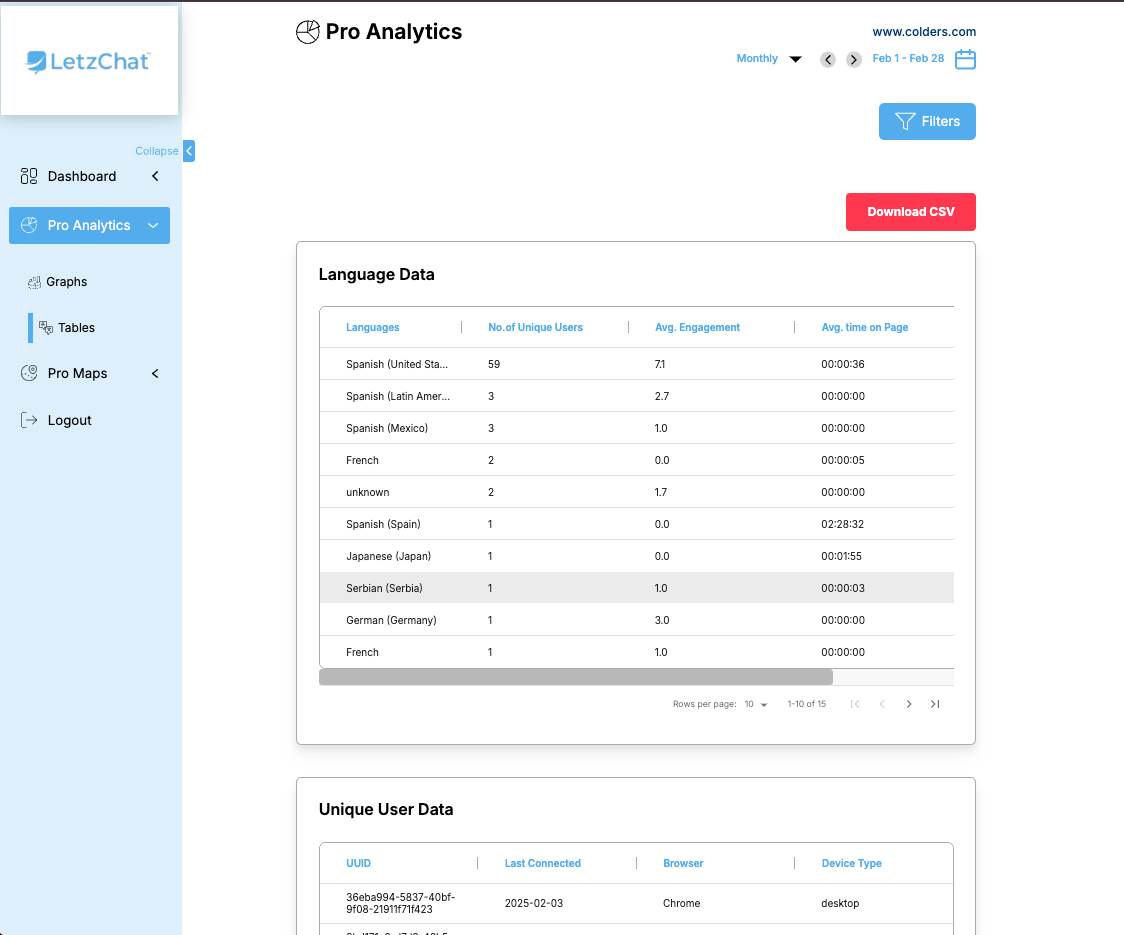Viewport: 1124px width, 935px height.
Task: Go to next page of Language Data
Action: pos(909,704)
